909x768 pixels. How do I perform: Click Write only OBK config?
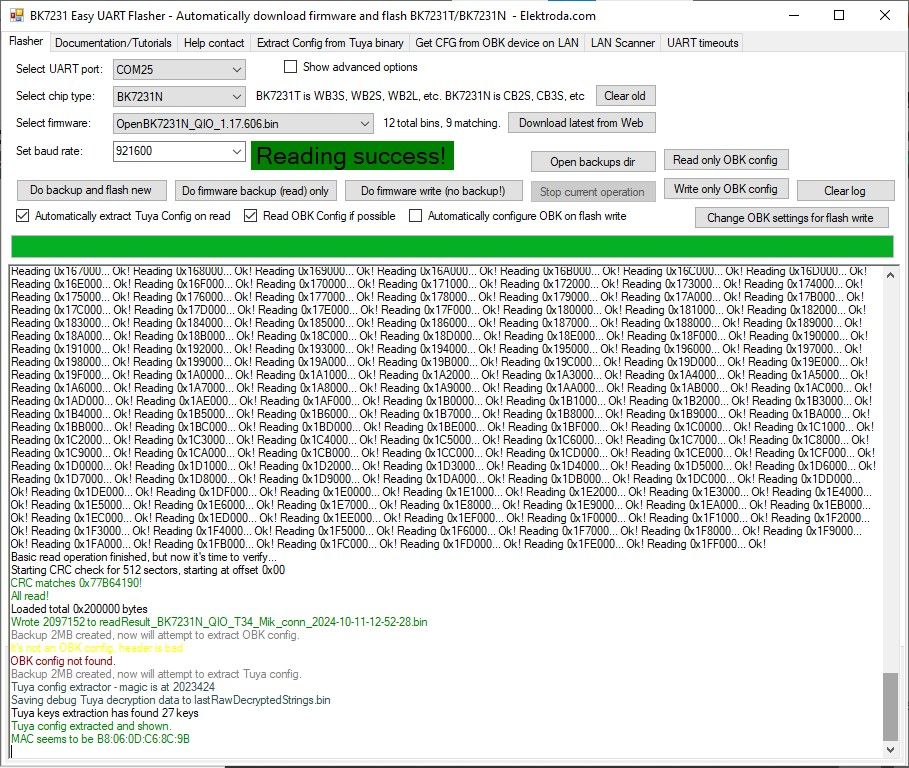(x=725, y=189)
